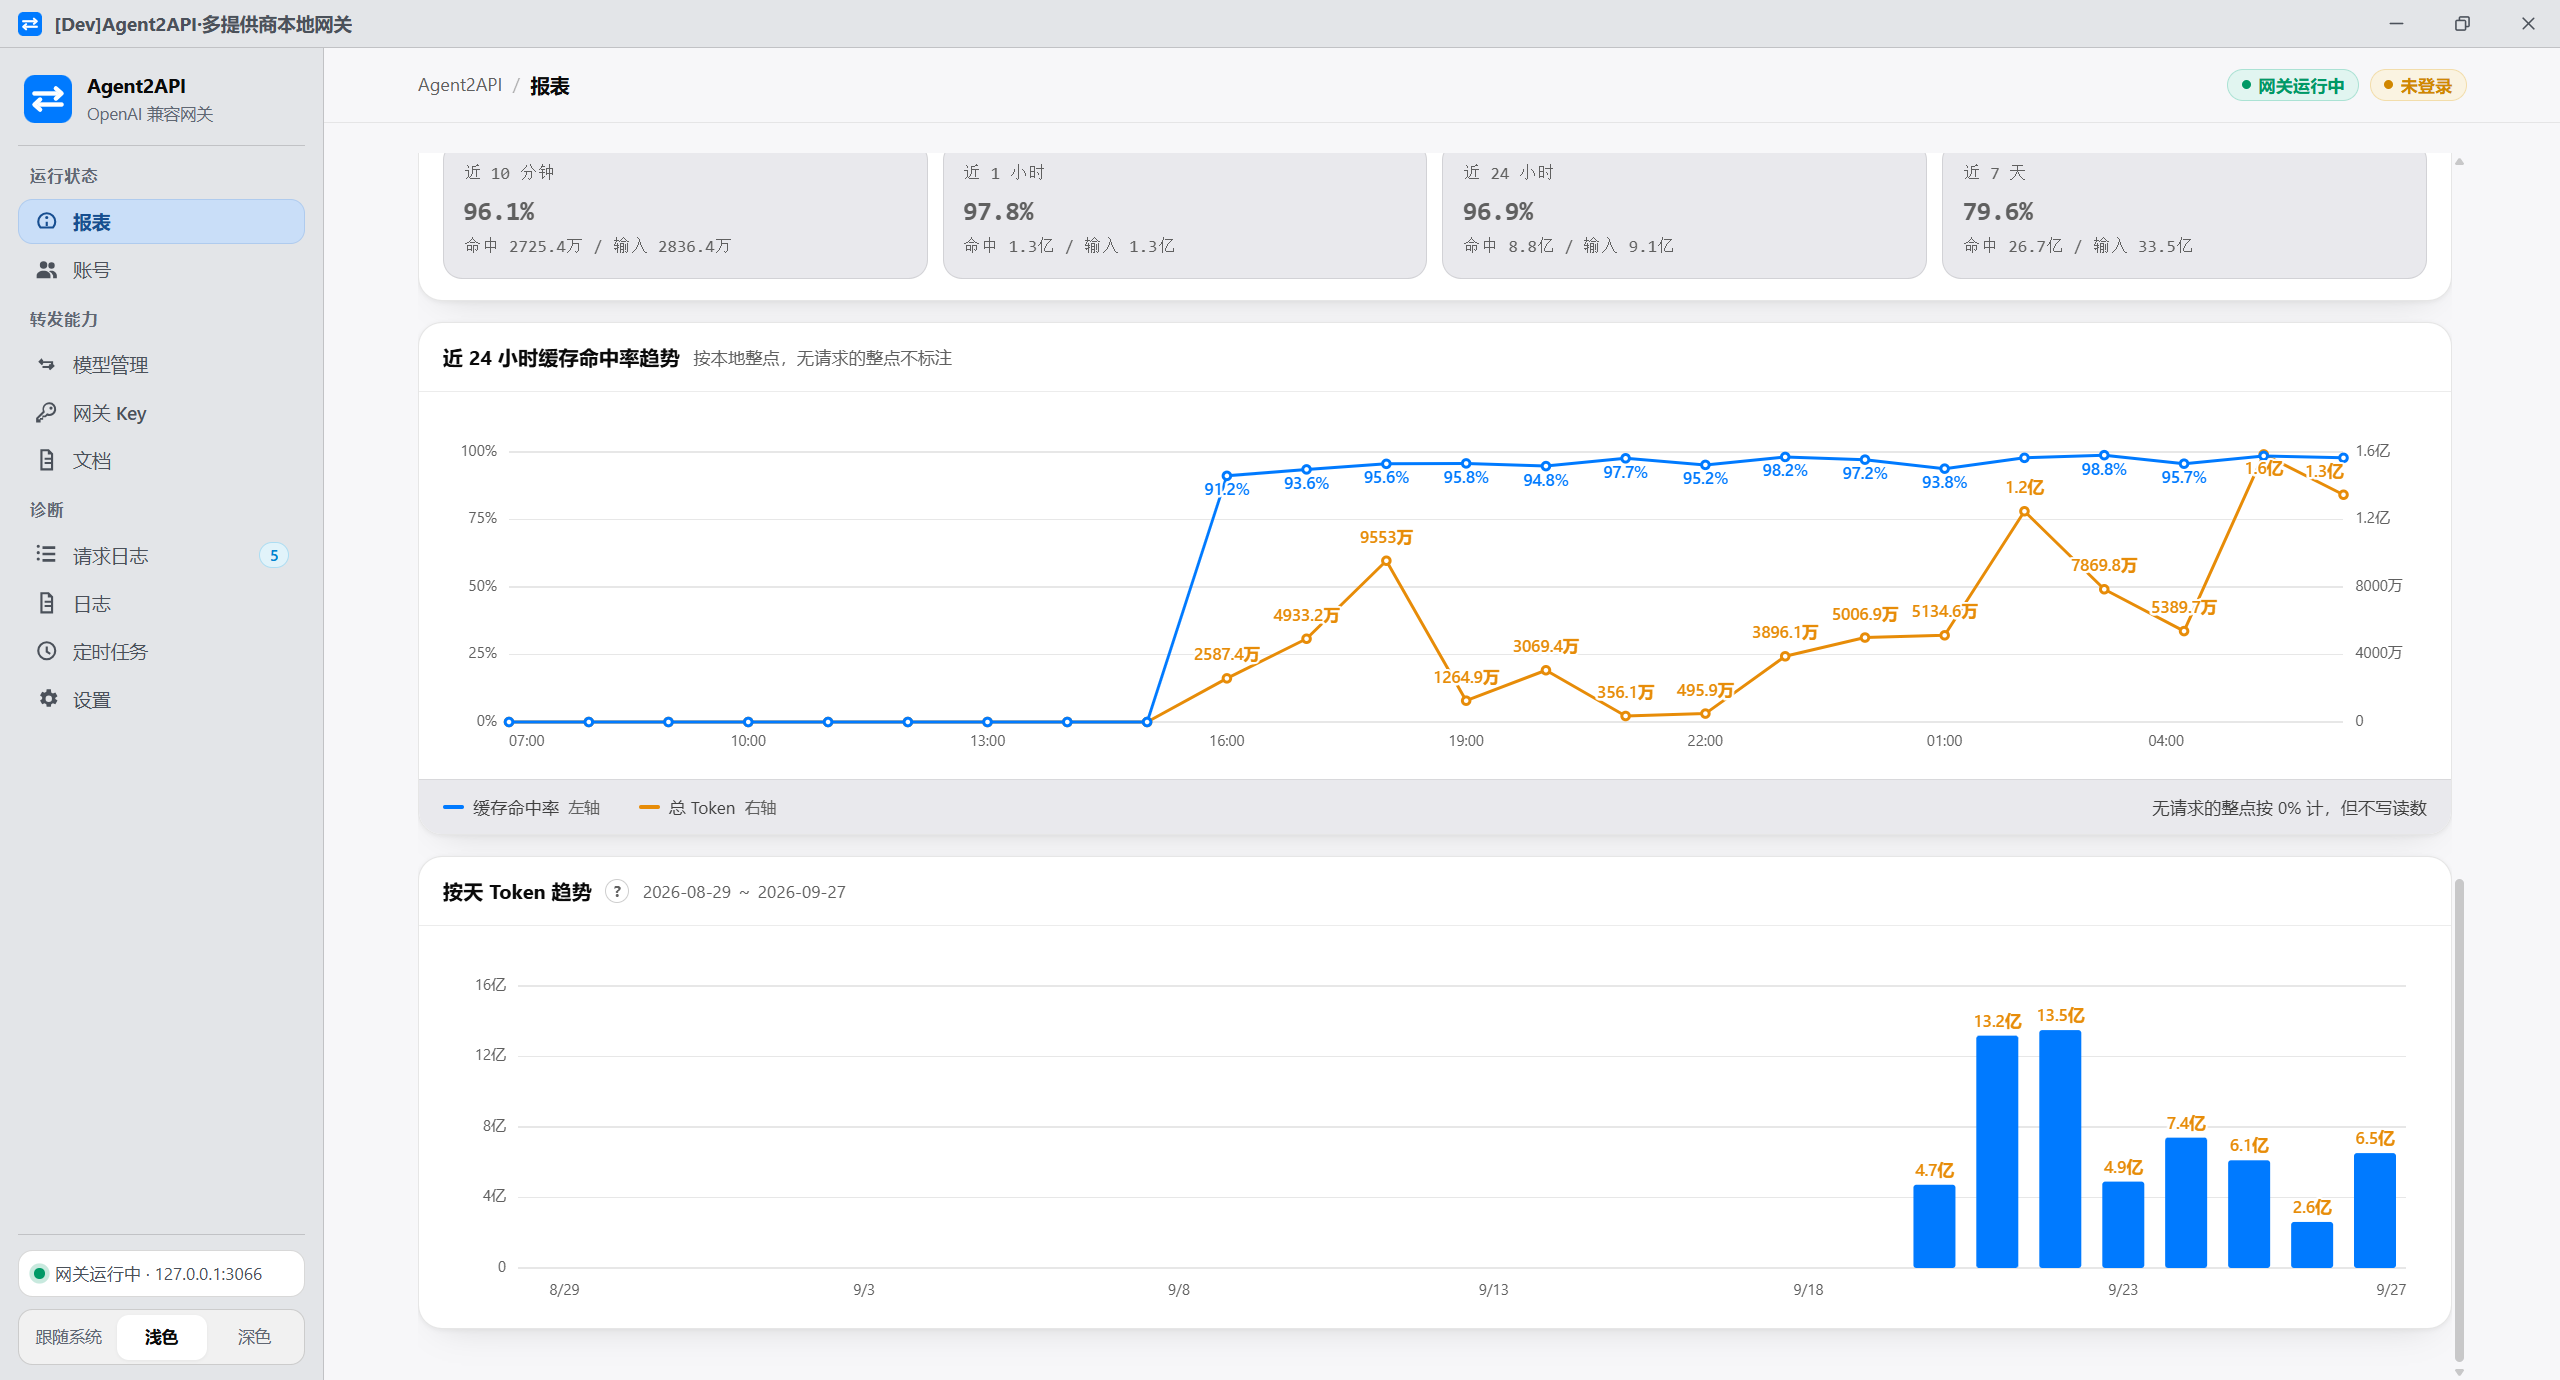The width and height of the screenshot is (2560, 1380).
Task: Click the 2026-08-29 ~ 2026-09-27 date range text
Action: (x=744, y=891)
